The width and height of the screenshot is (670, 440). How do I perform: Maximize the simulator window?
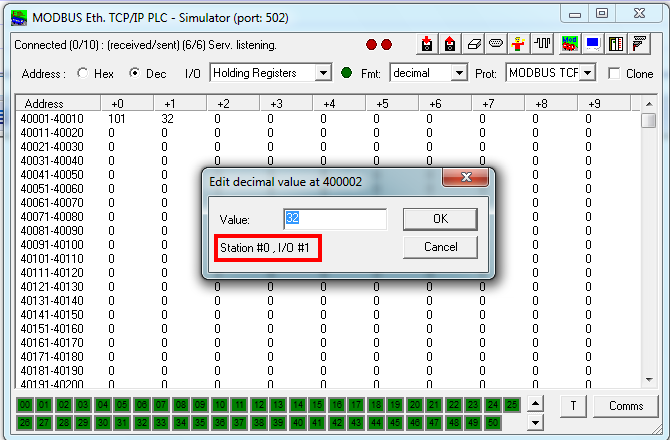coord(602,14)
